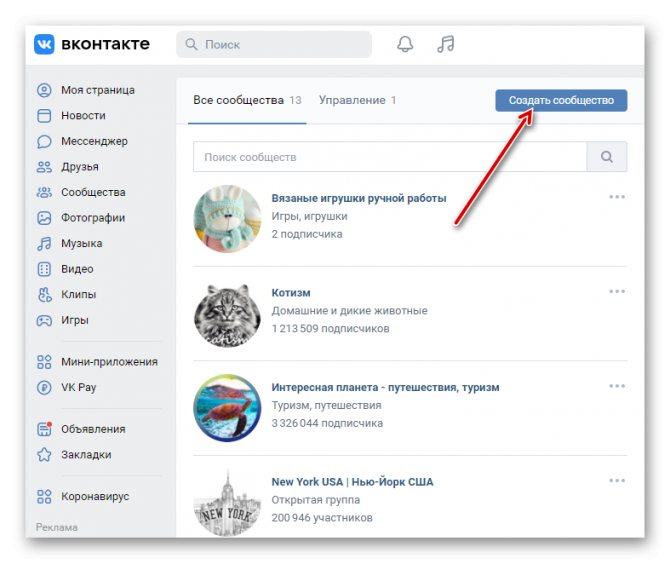
Task: Click the Игры gamepad icon
Action: (44, 320)
